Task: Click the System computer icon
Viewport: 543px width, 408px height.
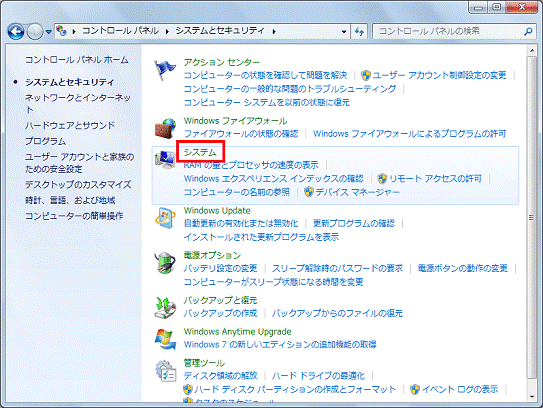Action: [165, 160]
